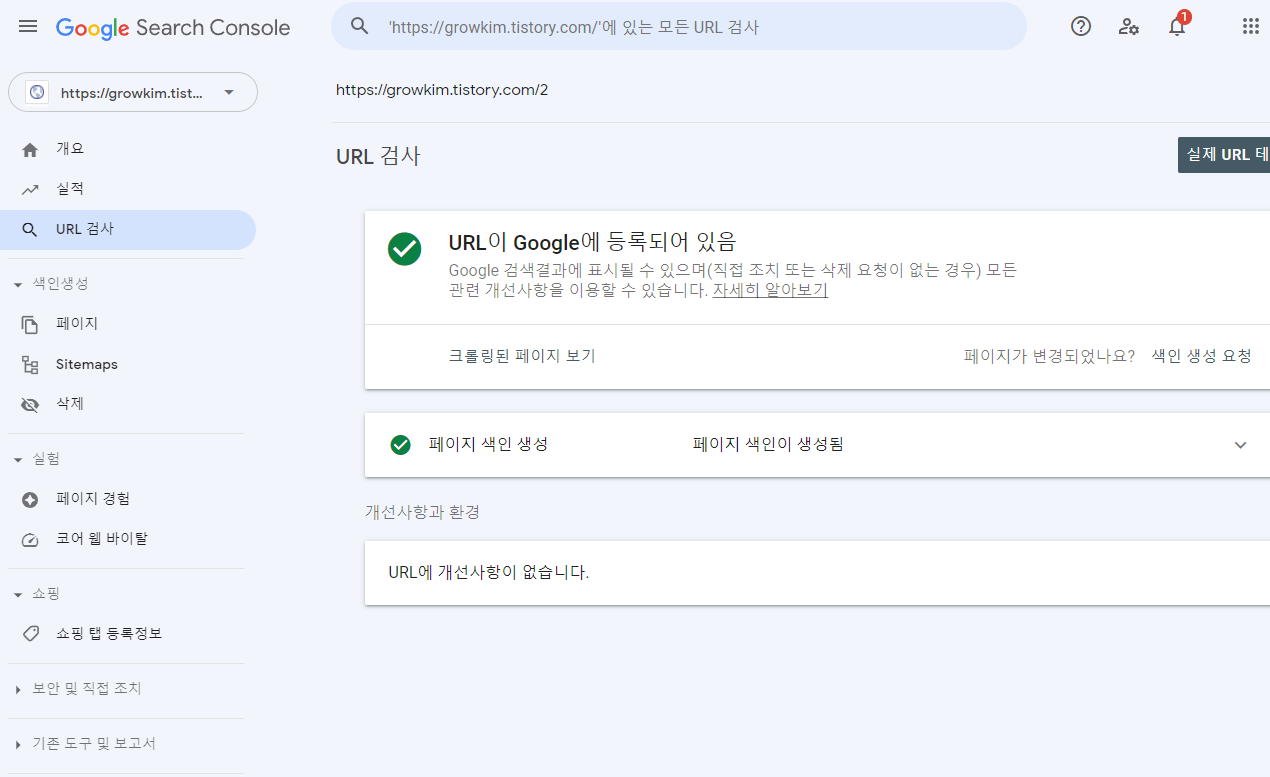Expand the 기존 도구 및 보고서 section
This screenshot has width=1270, height=777.
point(18,744)
